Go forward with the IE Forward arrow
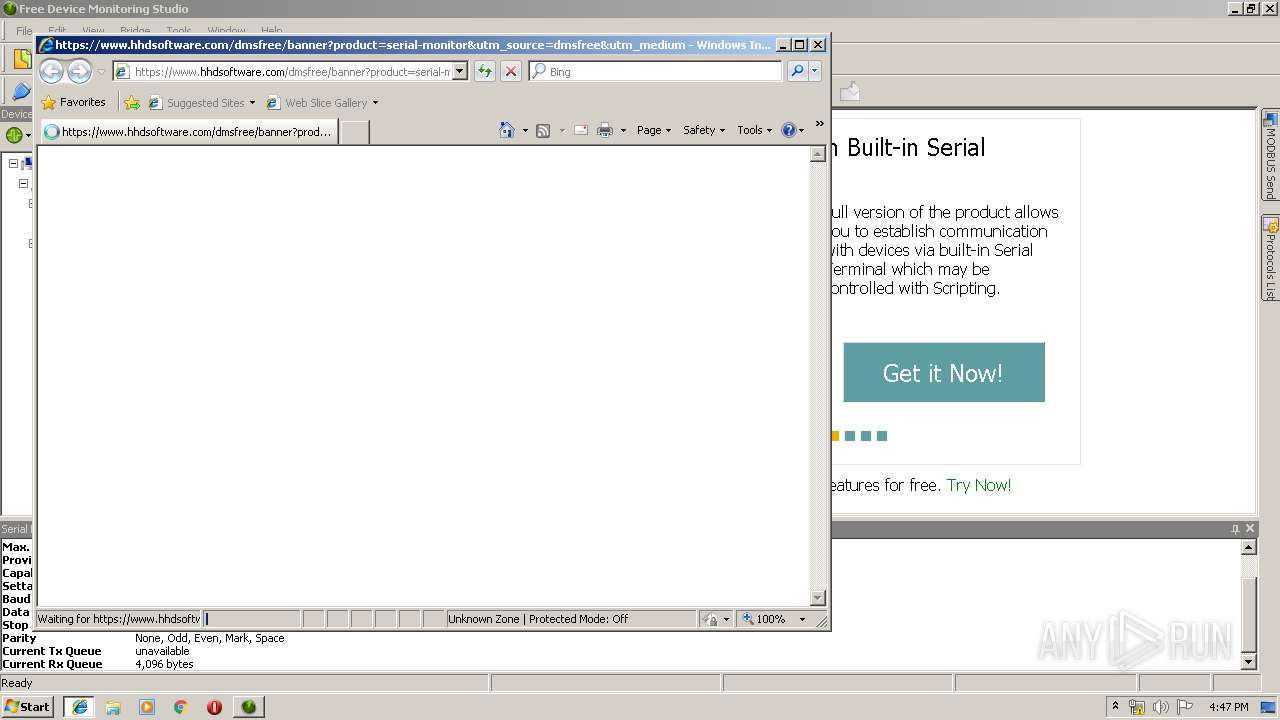The width and height of the screenshot is (1280, 720). (79, 72)
